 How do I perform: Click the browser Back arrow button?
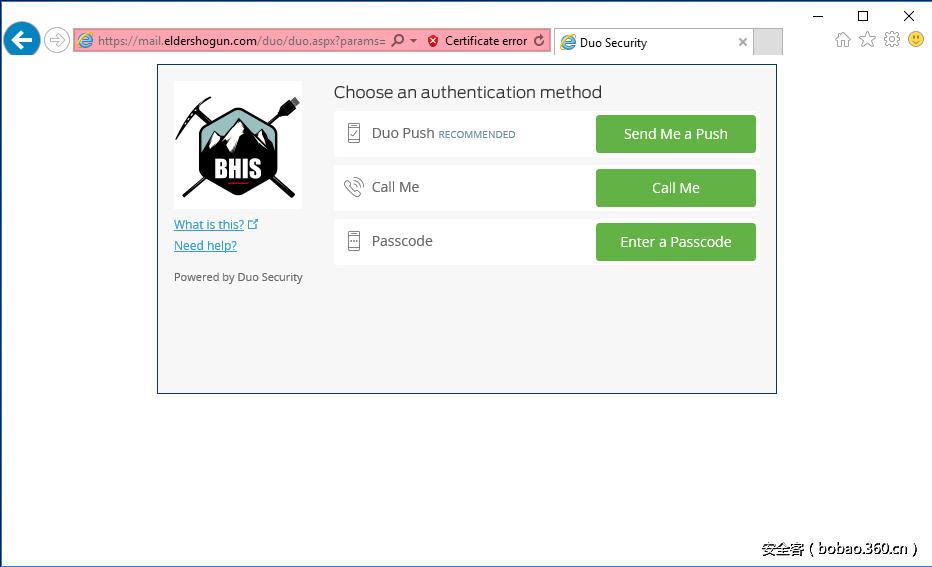click(x=21, y=40)
